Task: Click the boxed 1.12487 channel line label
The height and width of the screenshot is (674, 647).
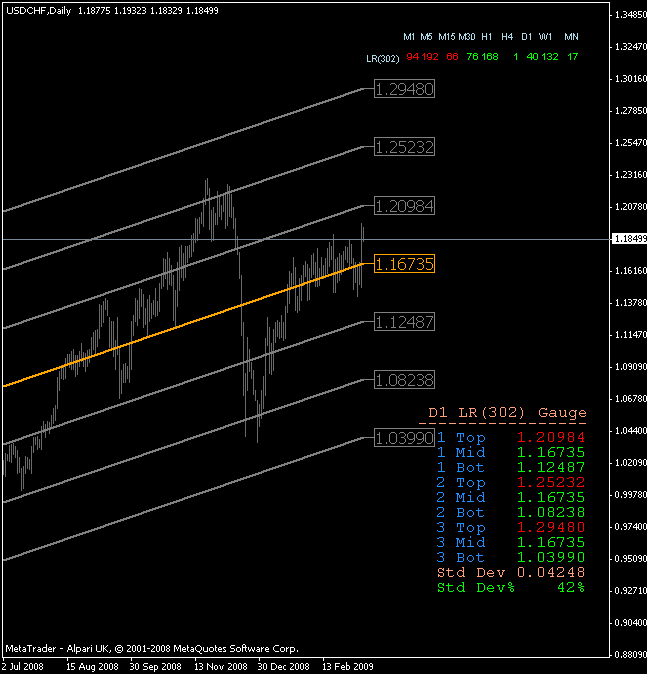Action: coord(405,322)
